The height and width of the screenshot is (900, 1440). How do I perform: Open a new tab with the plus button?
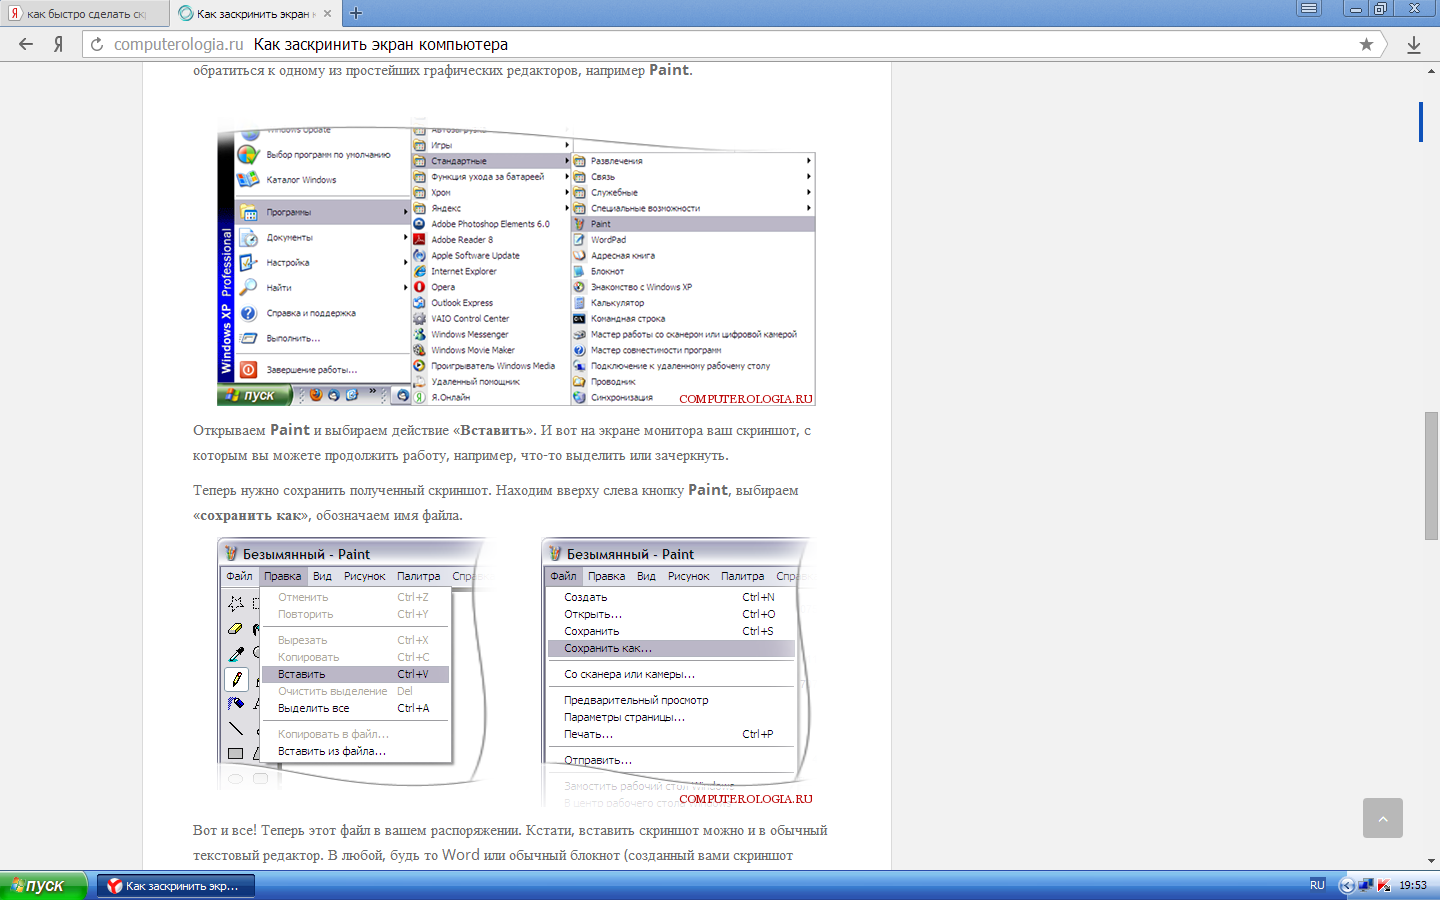point(356,13)
